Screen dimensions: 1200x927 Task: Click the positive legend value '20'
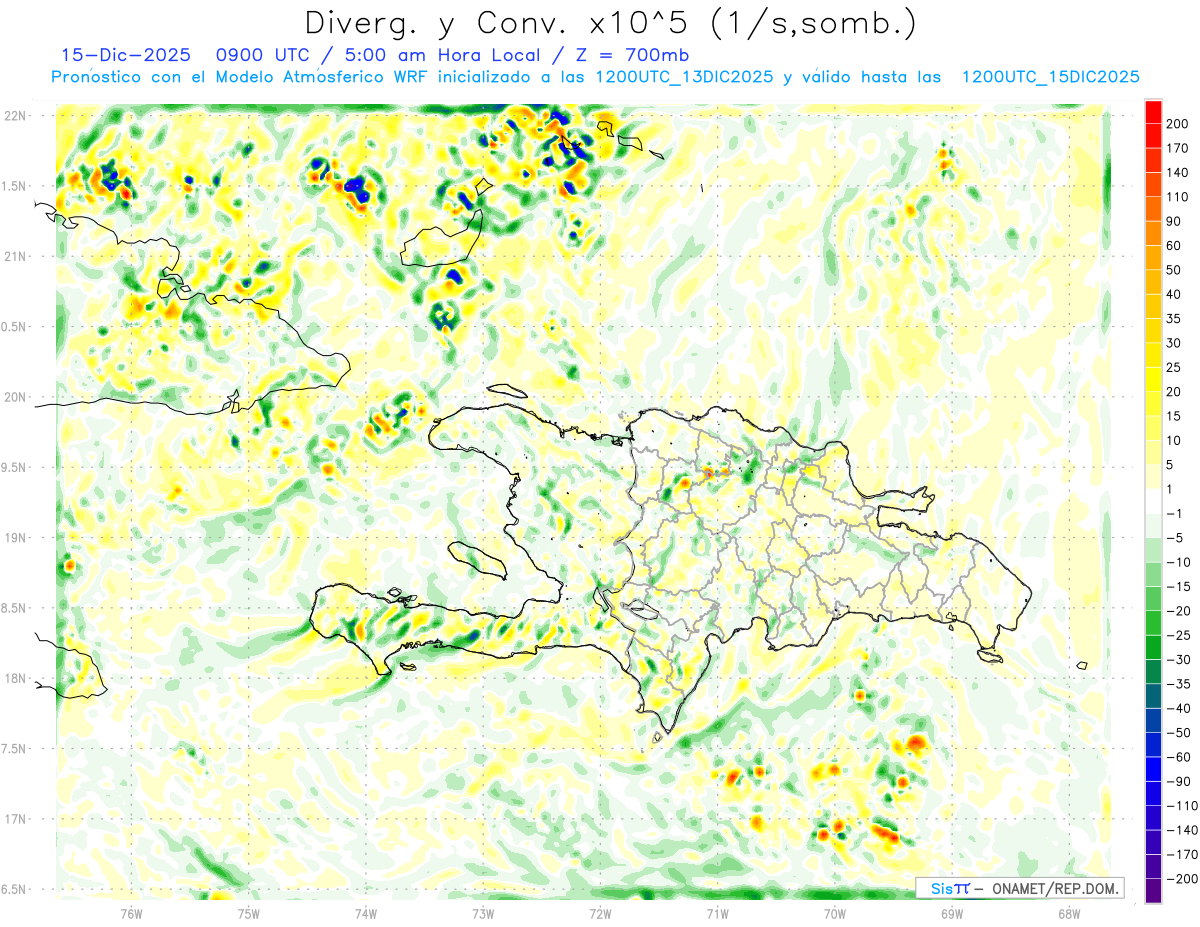pyautogui.click(x=1175, y=391)
